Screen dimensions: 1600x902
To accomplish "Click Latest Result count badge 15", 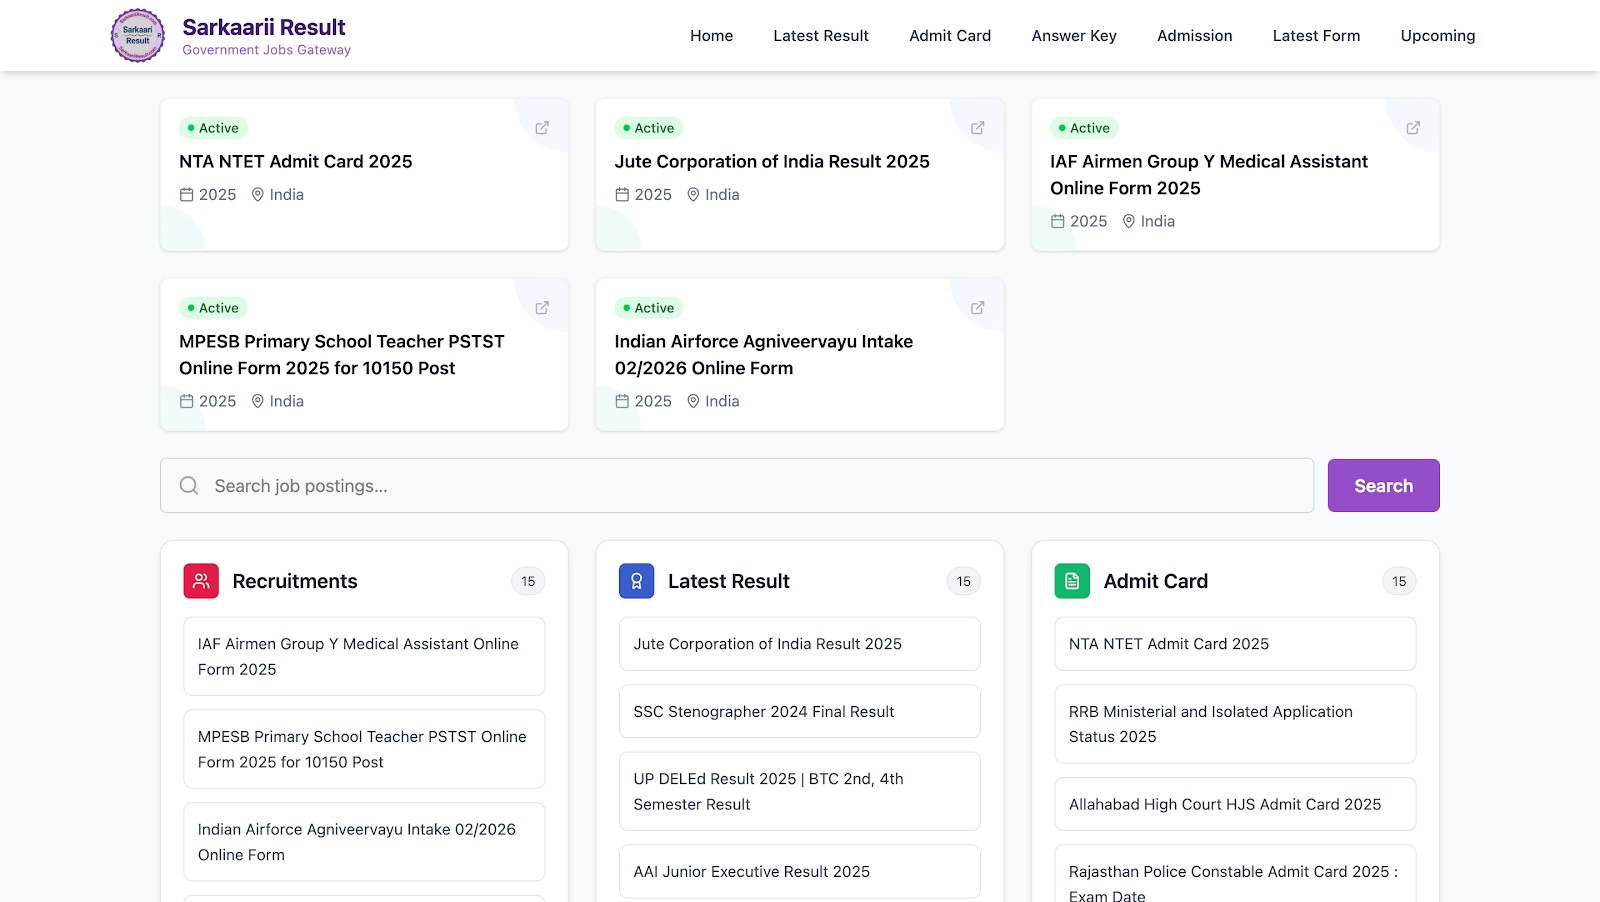I will click(964, 581).
